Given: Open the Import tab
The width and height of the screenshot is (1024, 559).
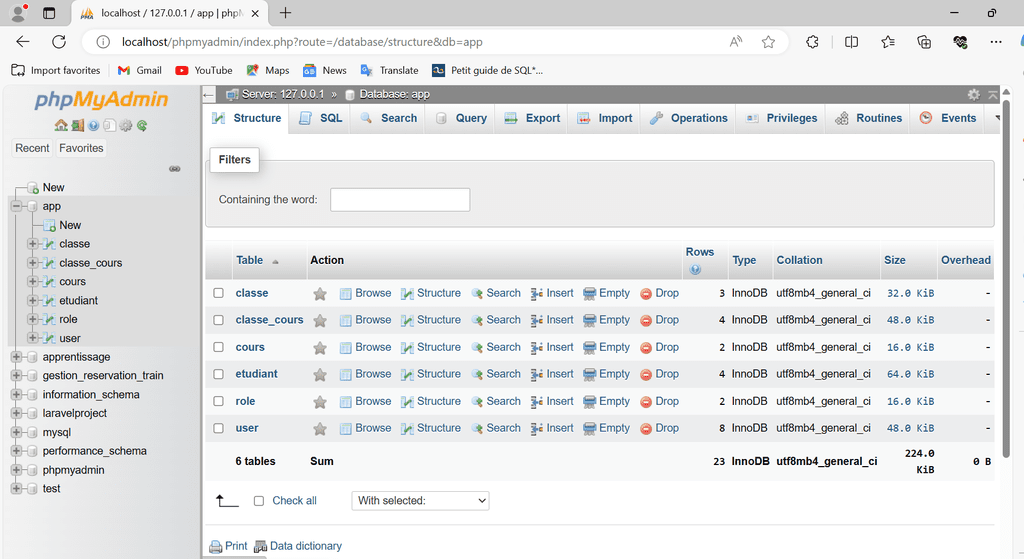Looking at the screenshot, I should pos(605,118).
